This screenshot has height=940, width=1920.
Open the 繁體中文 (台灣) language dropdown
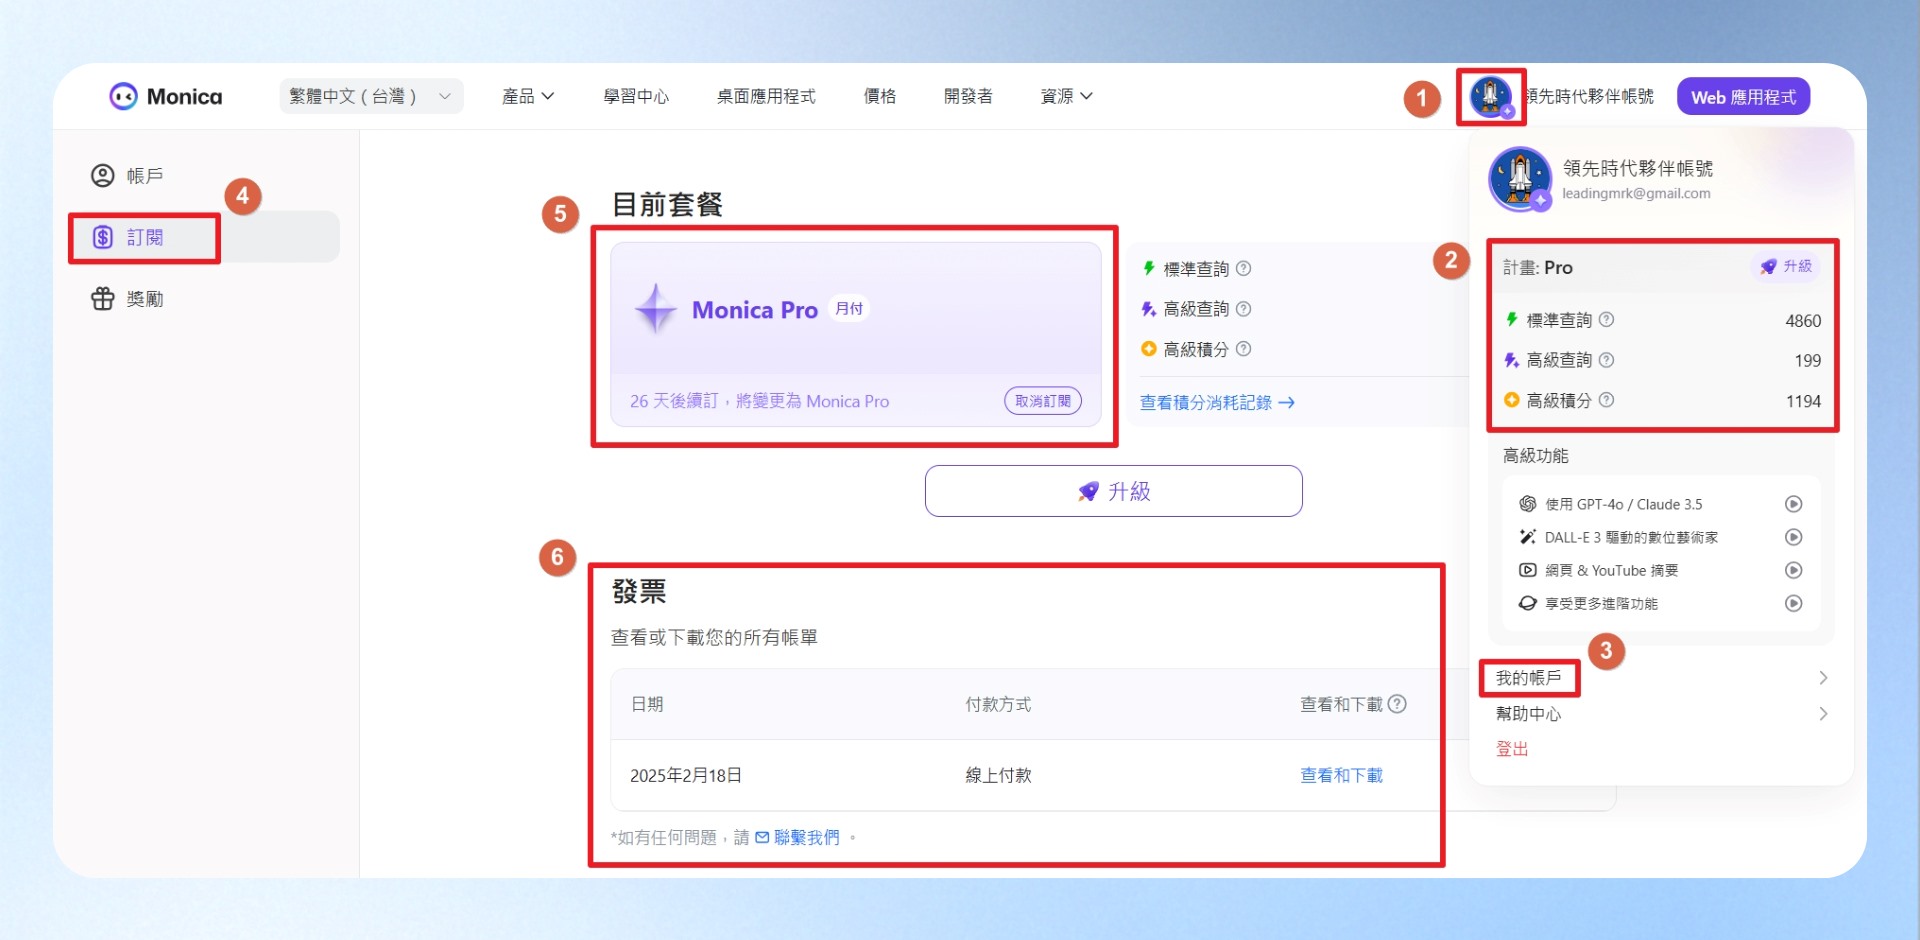tap(371, 96)
